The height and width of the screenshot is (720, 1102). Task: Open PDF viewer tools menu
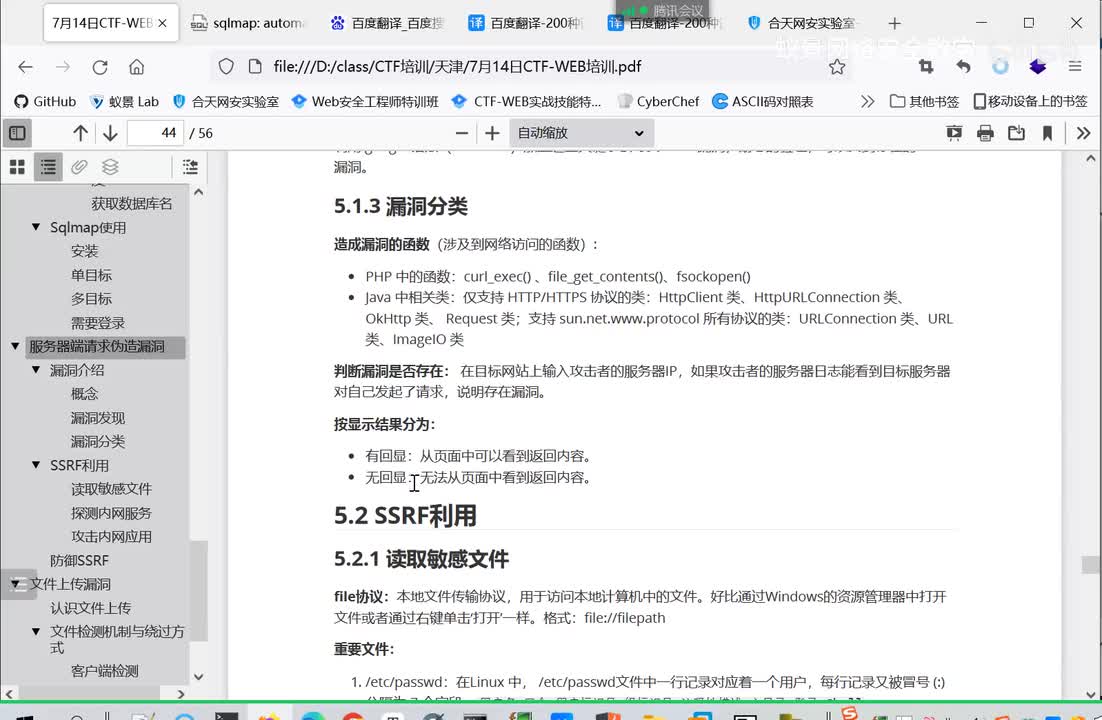1083,133
